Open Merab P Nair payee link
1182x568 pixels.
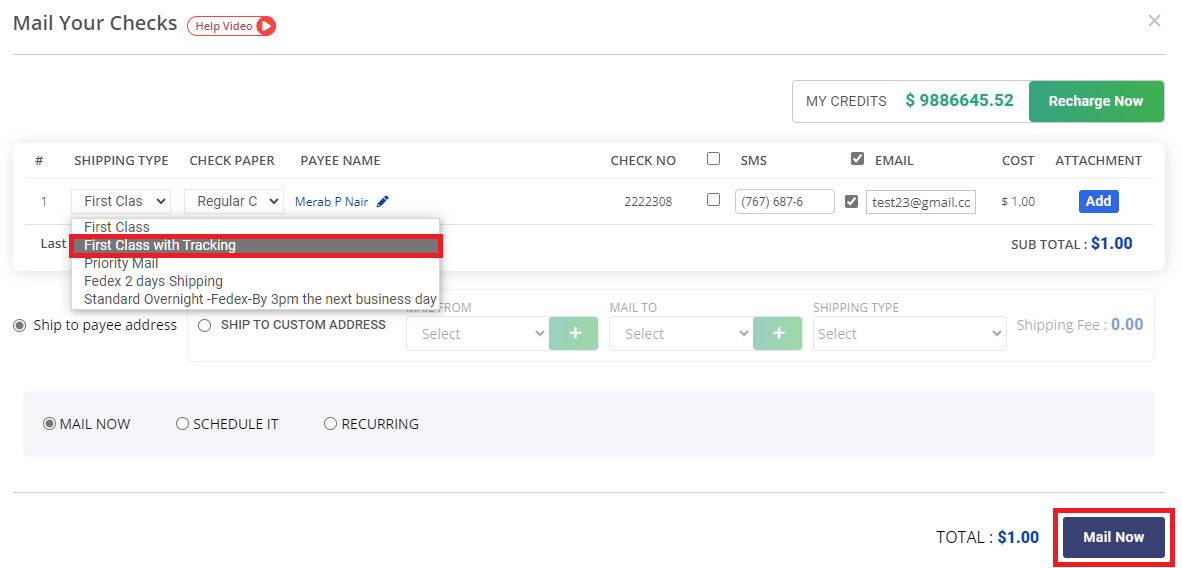pyautogui.click(x=332, y=201)
